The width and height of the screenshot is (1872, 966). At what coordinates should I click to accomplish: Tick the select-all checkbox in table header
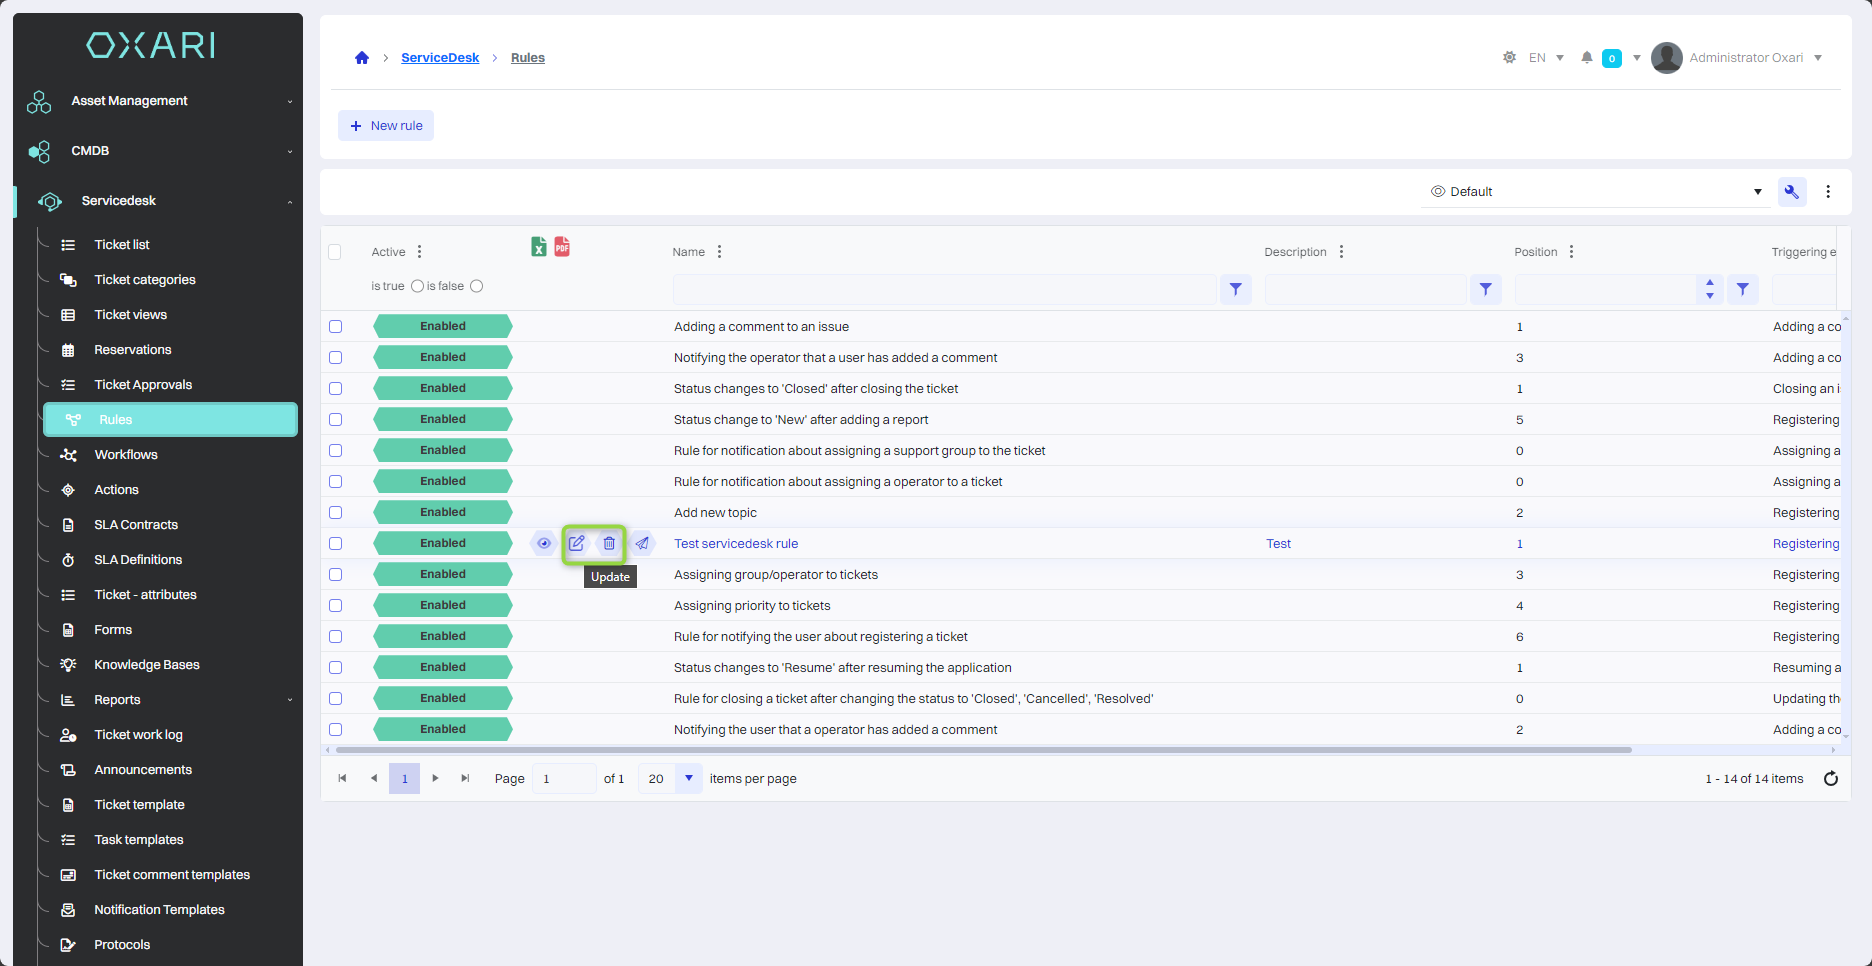pyautogui.click(x=335, y=252)
